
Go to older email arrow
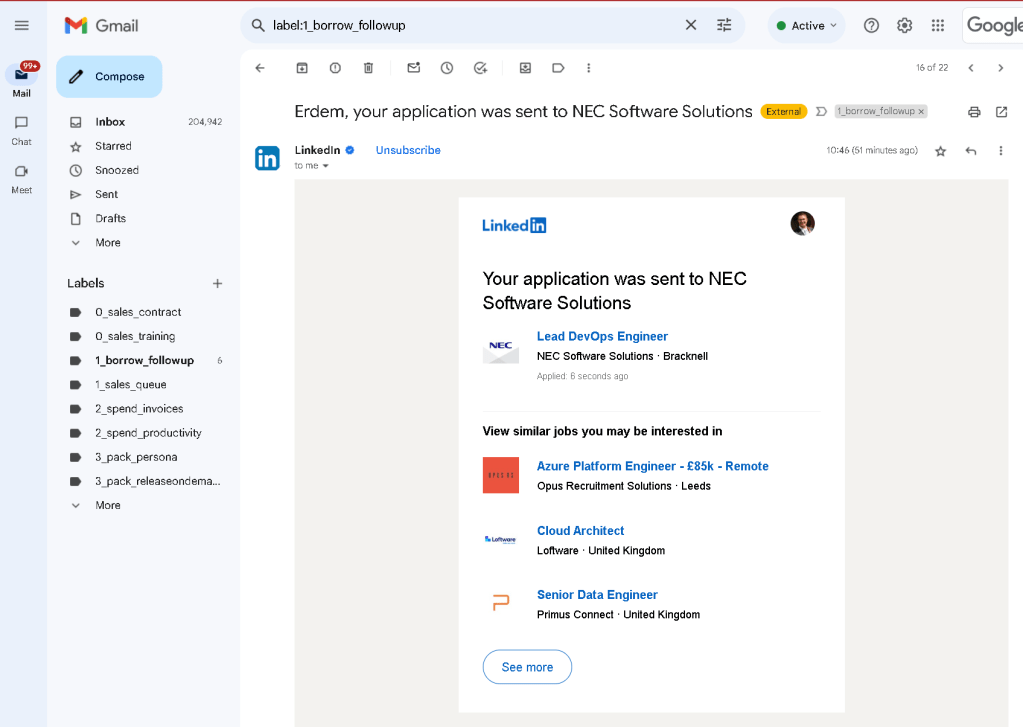[x=1000, y=68]
